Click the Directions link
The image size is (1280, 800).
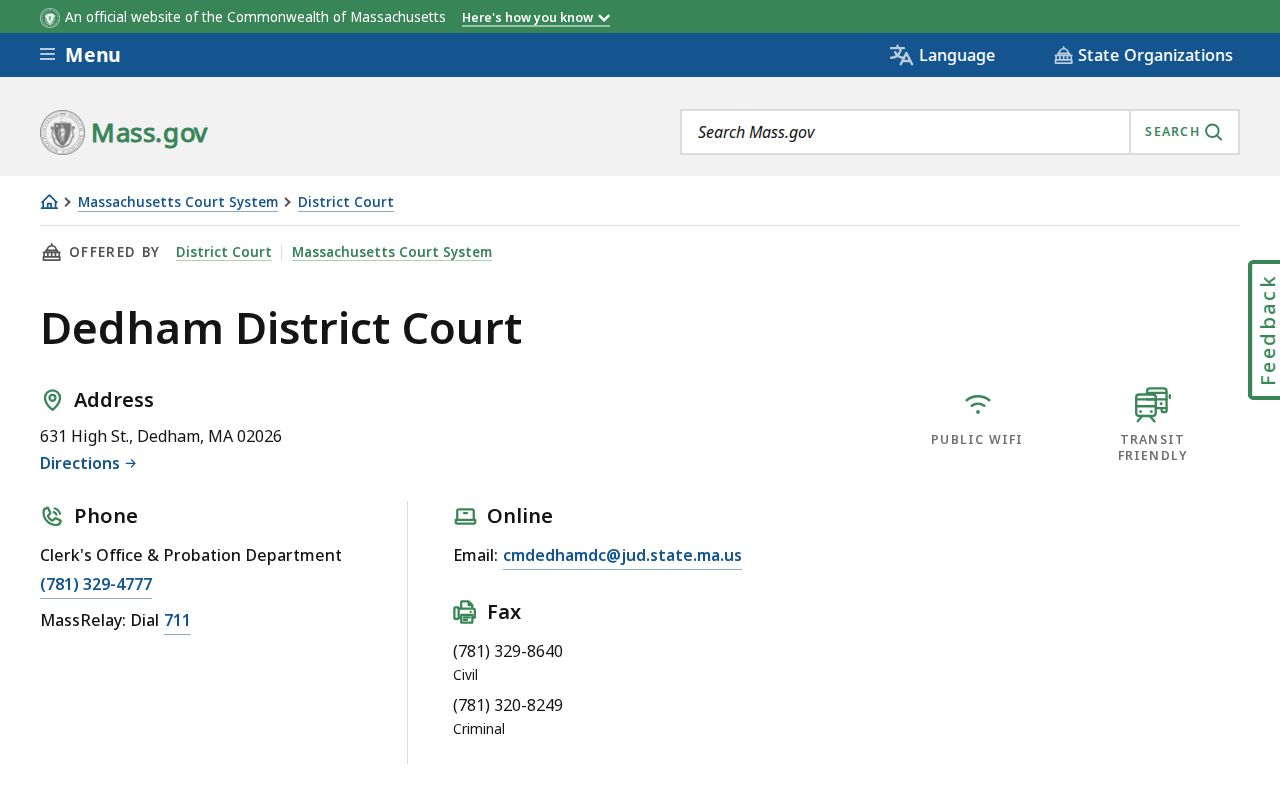click(88, 463)
